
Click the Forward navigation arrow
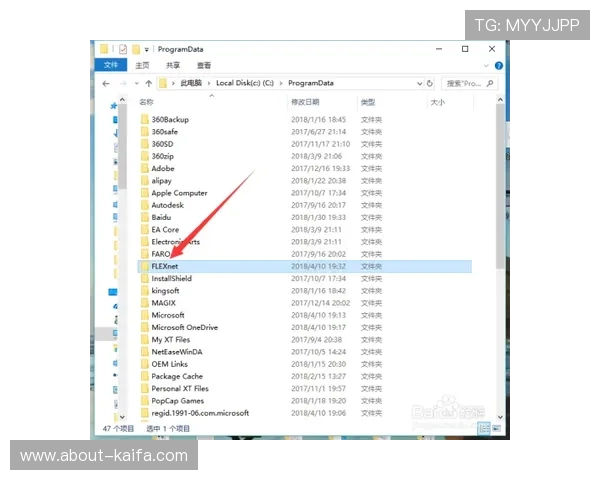(x=123, y=83)
